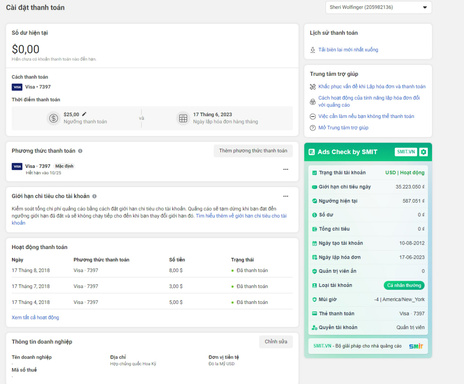This screenshot has height=384, width=464.
Task: Click the SMIT.VN badge in Ads Check header
Action: pyautogui.click(x=406, y=152)
